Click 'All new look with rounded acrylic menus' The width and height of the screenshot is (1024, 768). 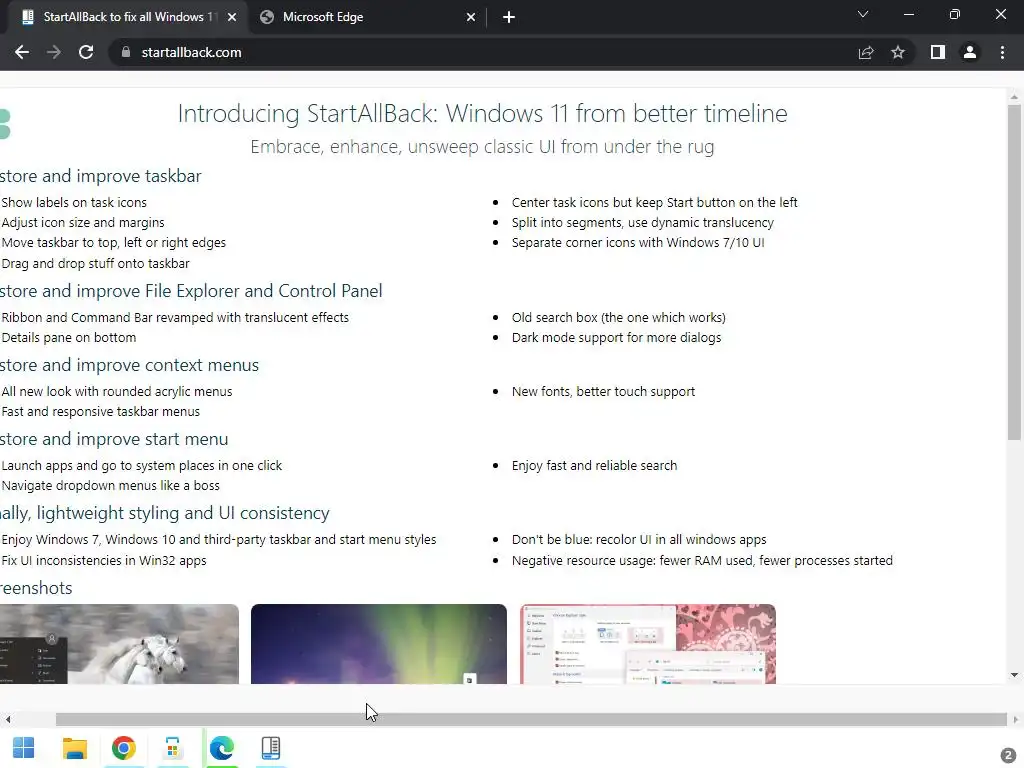tap(117, 392)
